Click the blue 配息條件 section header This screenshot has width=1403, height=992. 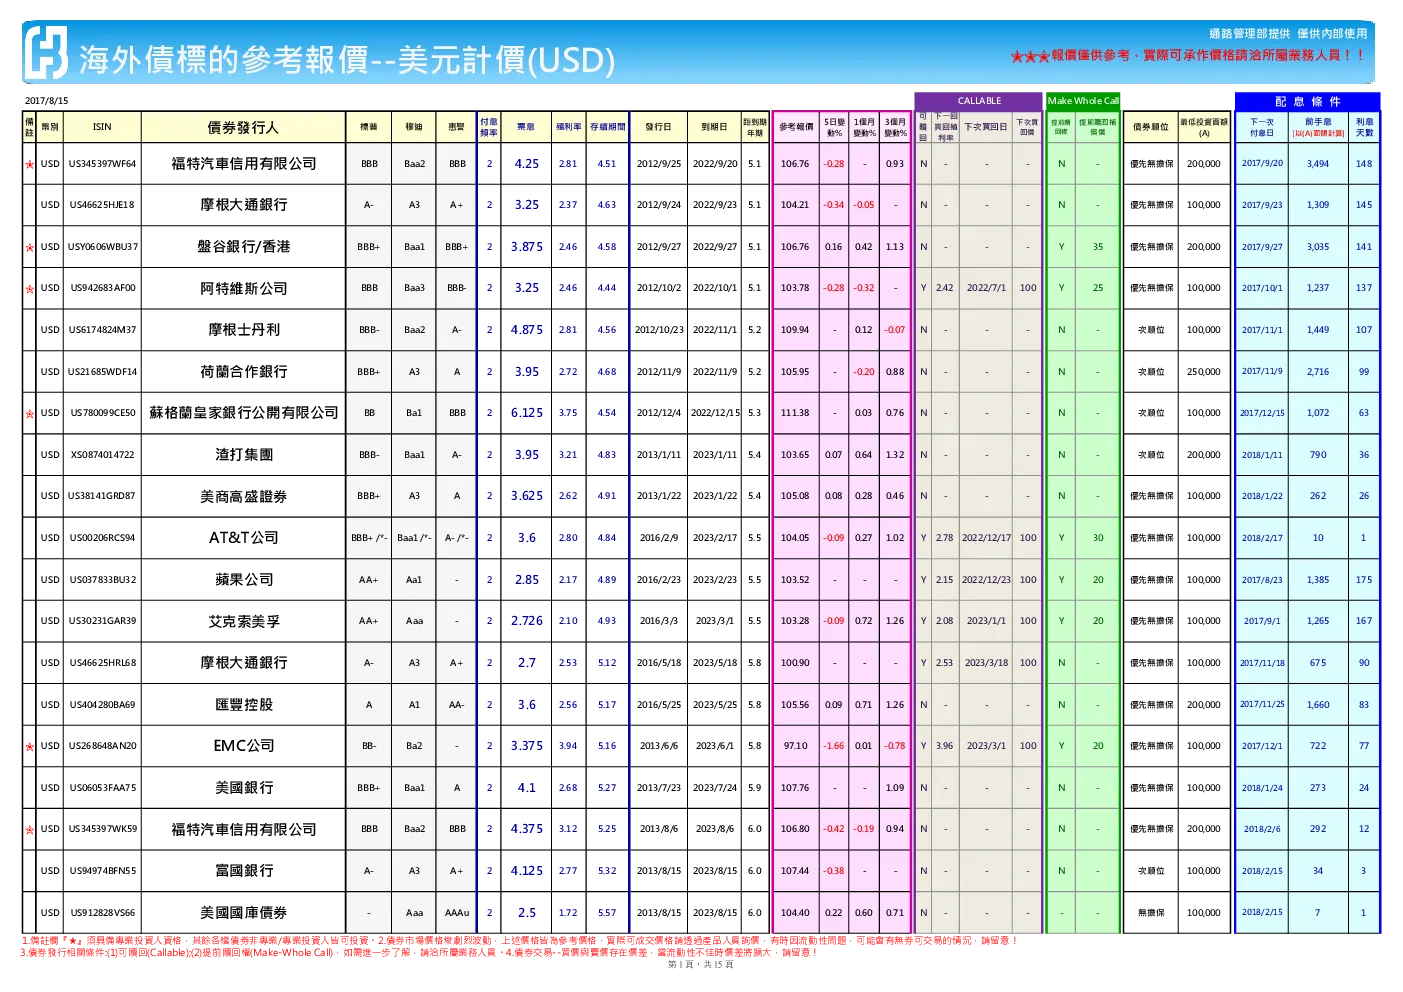pos(1307,102)
